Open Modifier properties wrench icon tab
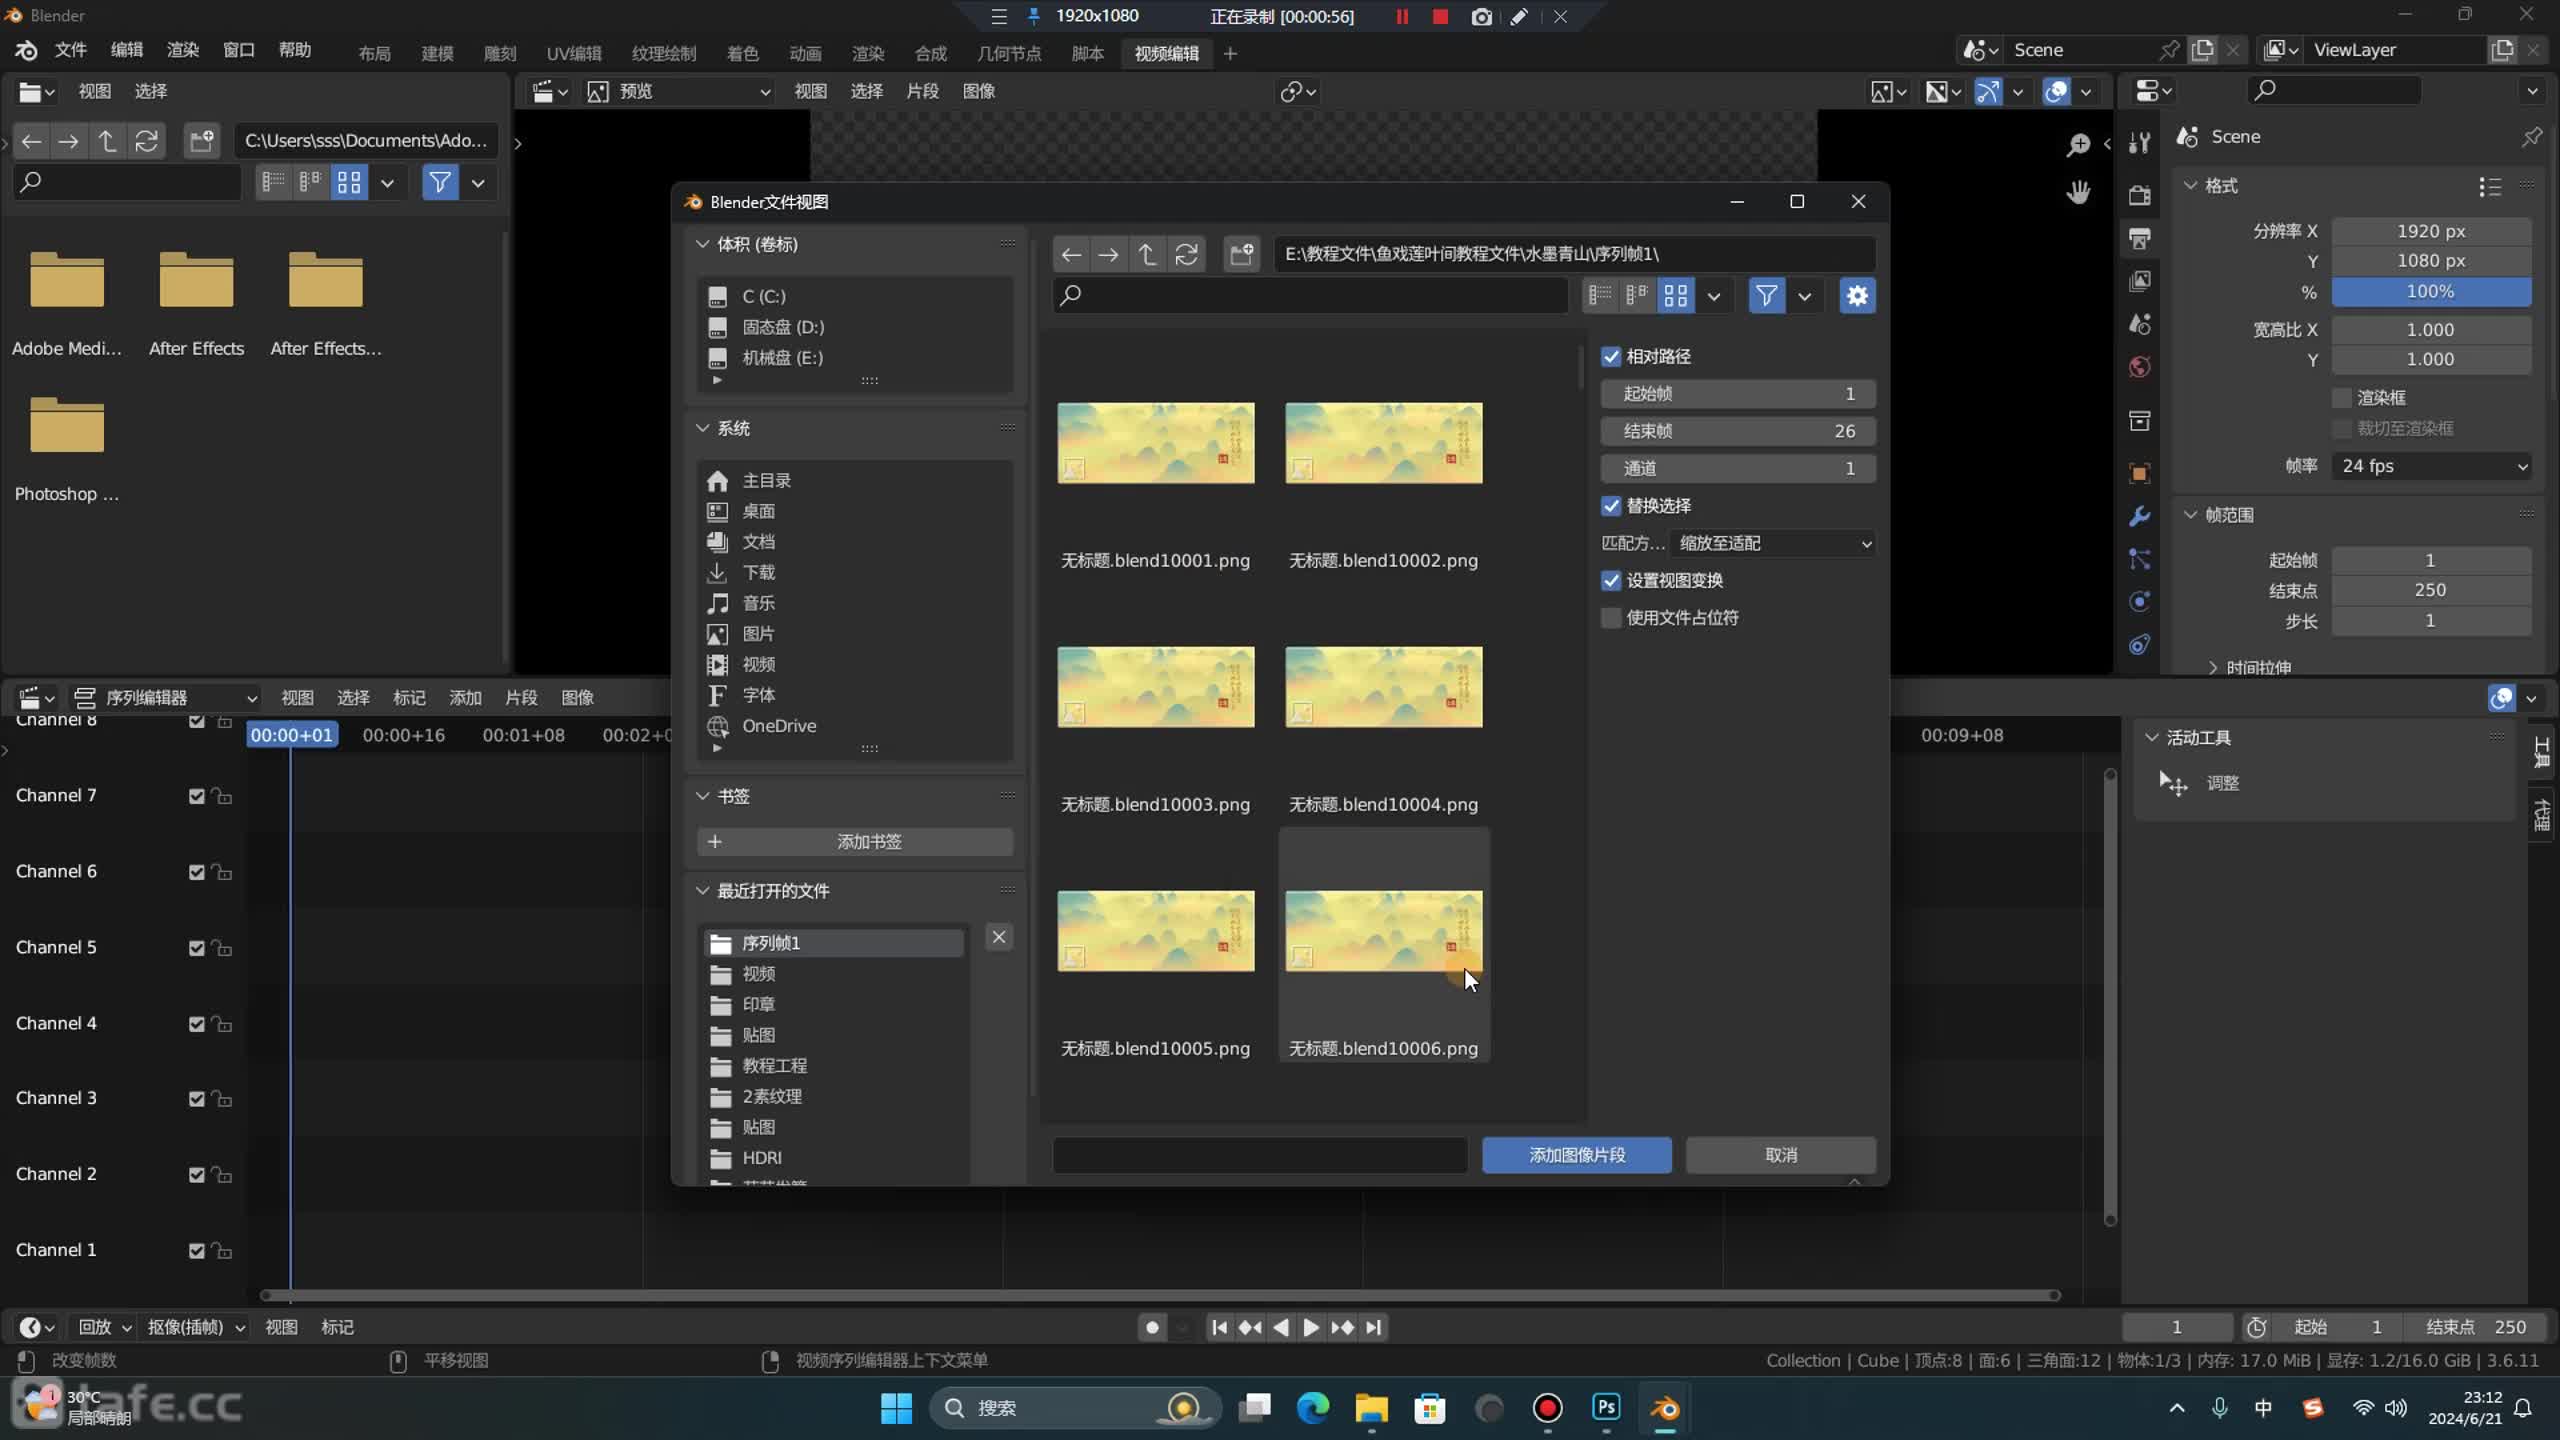 click(x=2140, y=516)
